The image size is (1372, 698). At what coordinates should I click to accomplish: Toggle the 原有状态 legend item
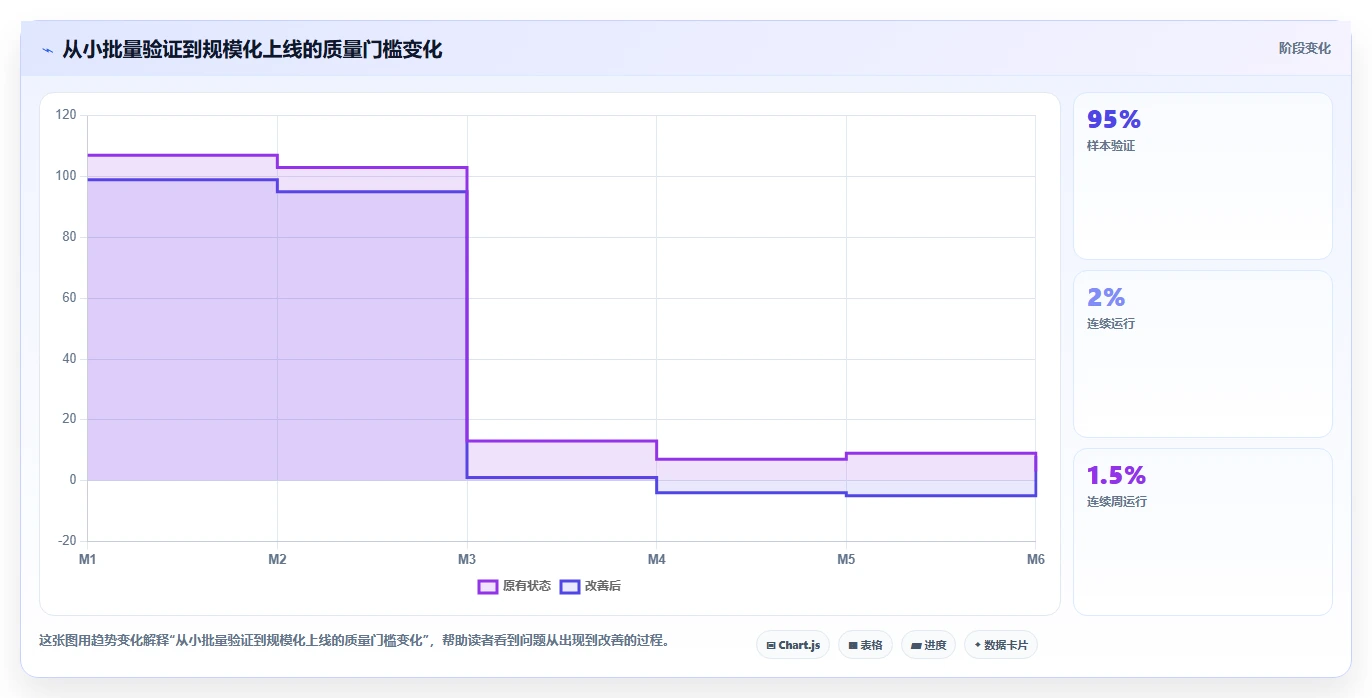pos(514,586)
